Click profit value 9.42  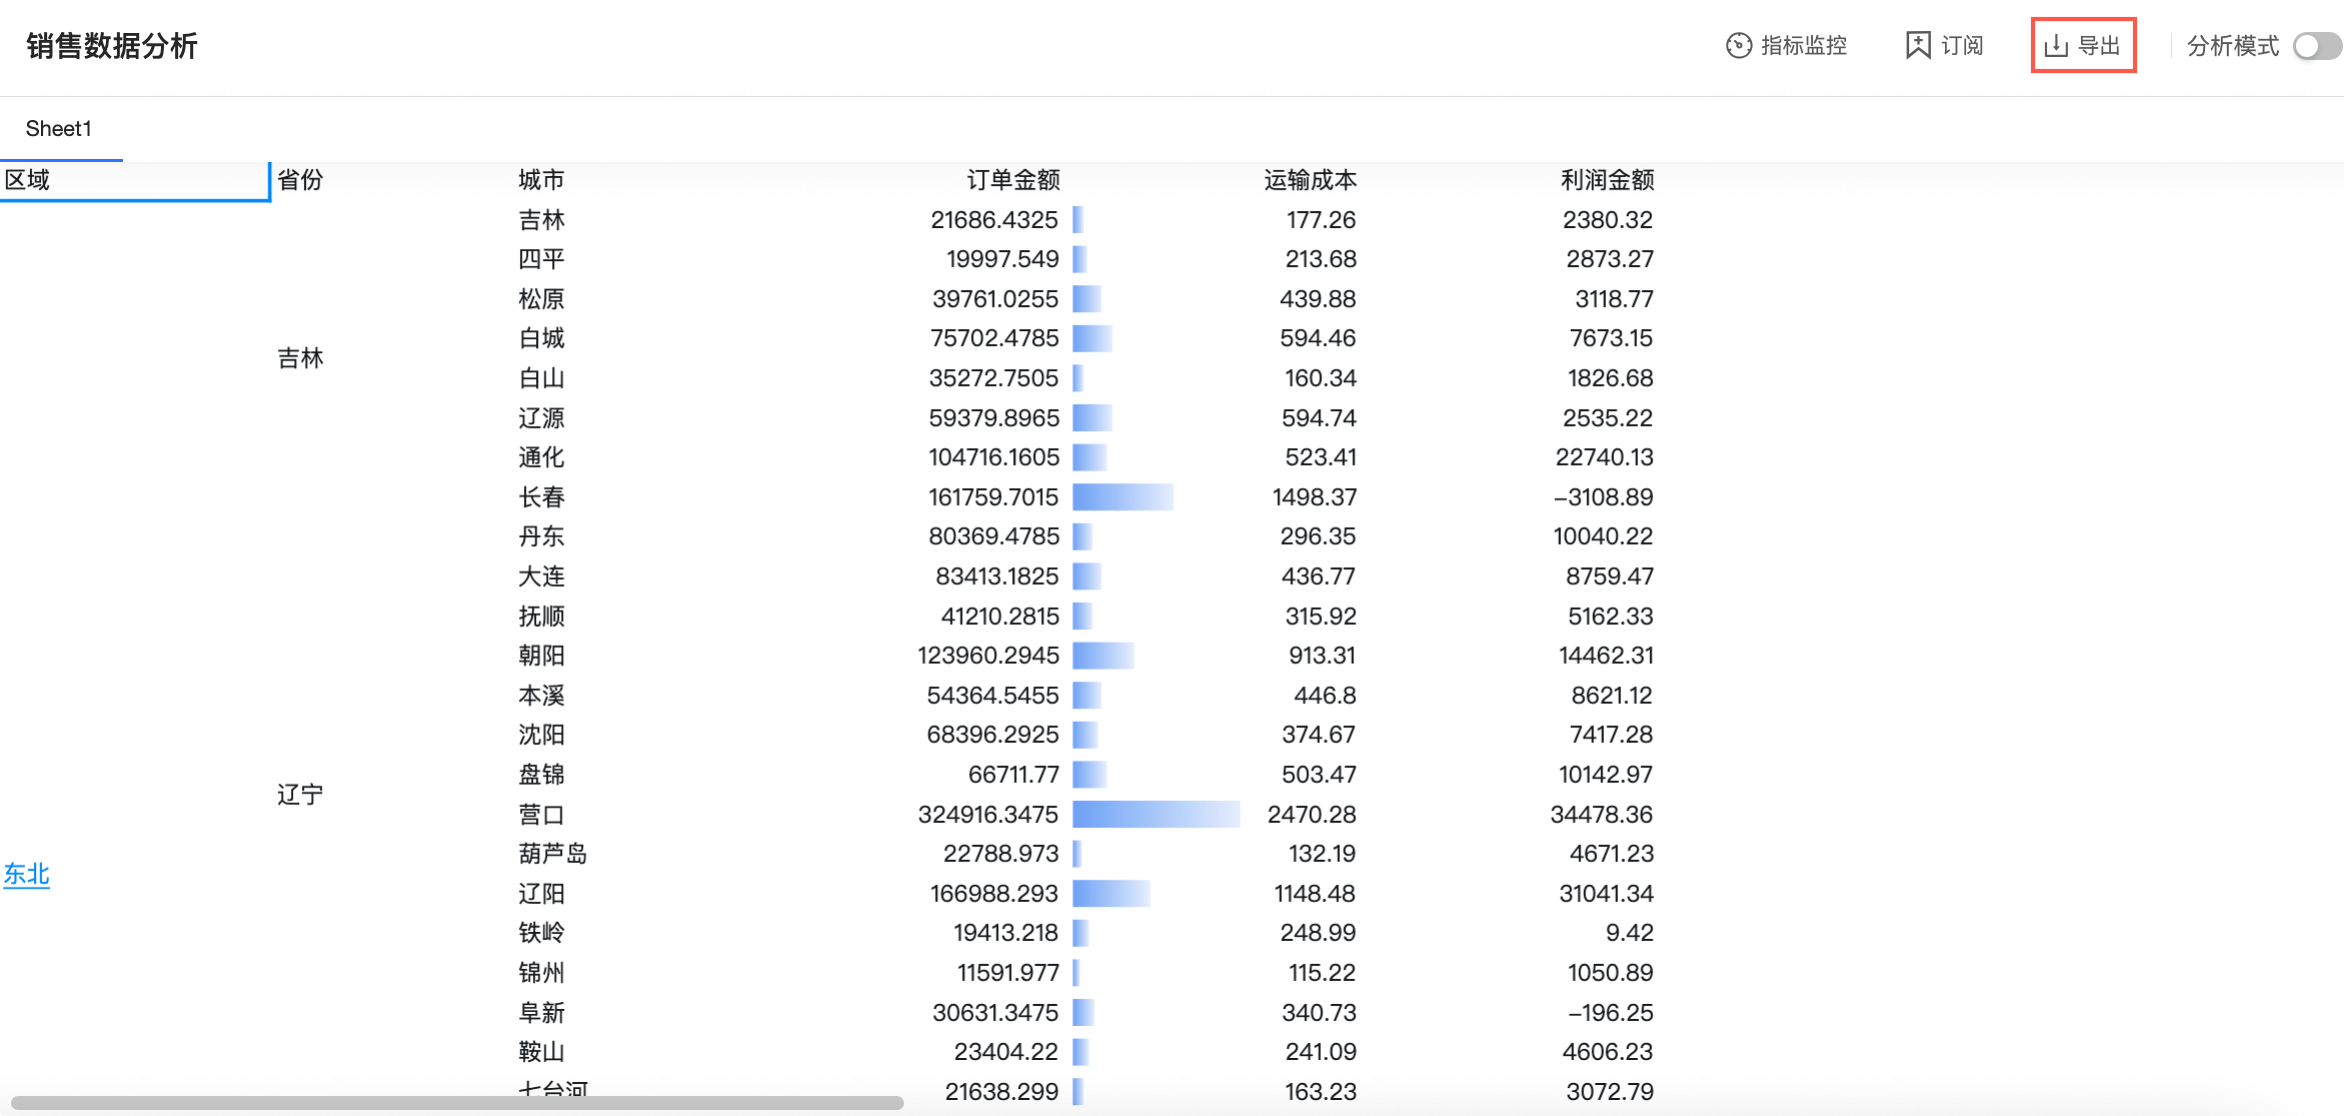pyautogui.click(x=1629, y=932)
